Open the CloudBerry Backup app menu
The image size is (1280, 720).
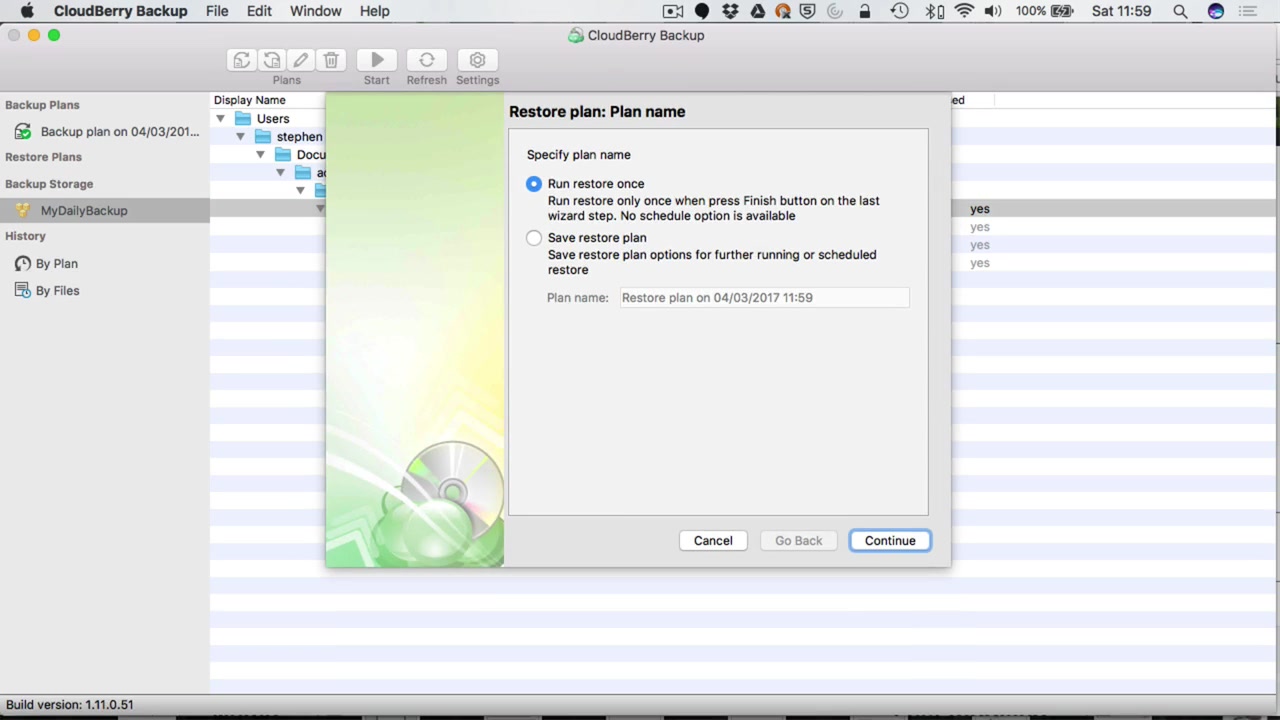(x=120, y=11)
